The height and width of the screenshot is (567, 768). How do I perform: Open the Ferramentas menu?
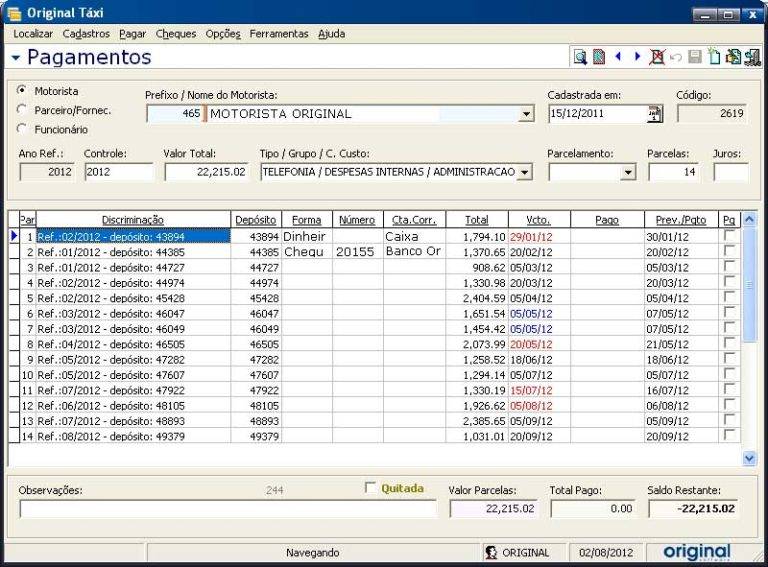(x=279, y=34)
